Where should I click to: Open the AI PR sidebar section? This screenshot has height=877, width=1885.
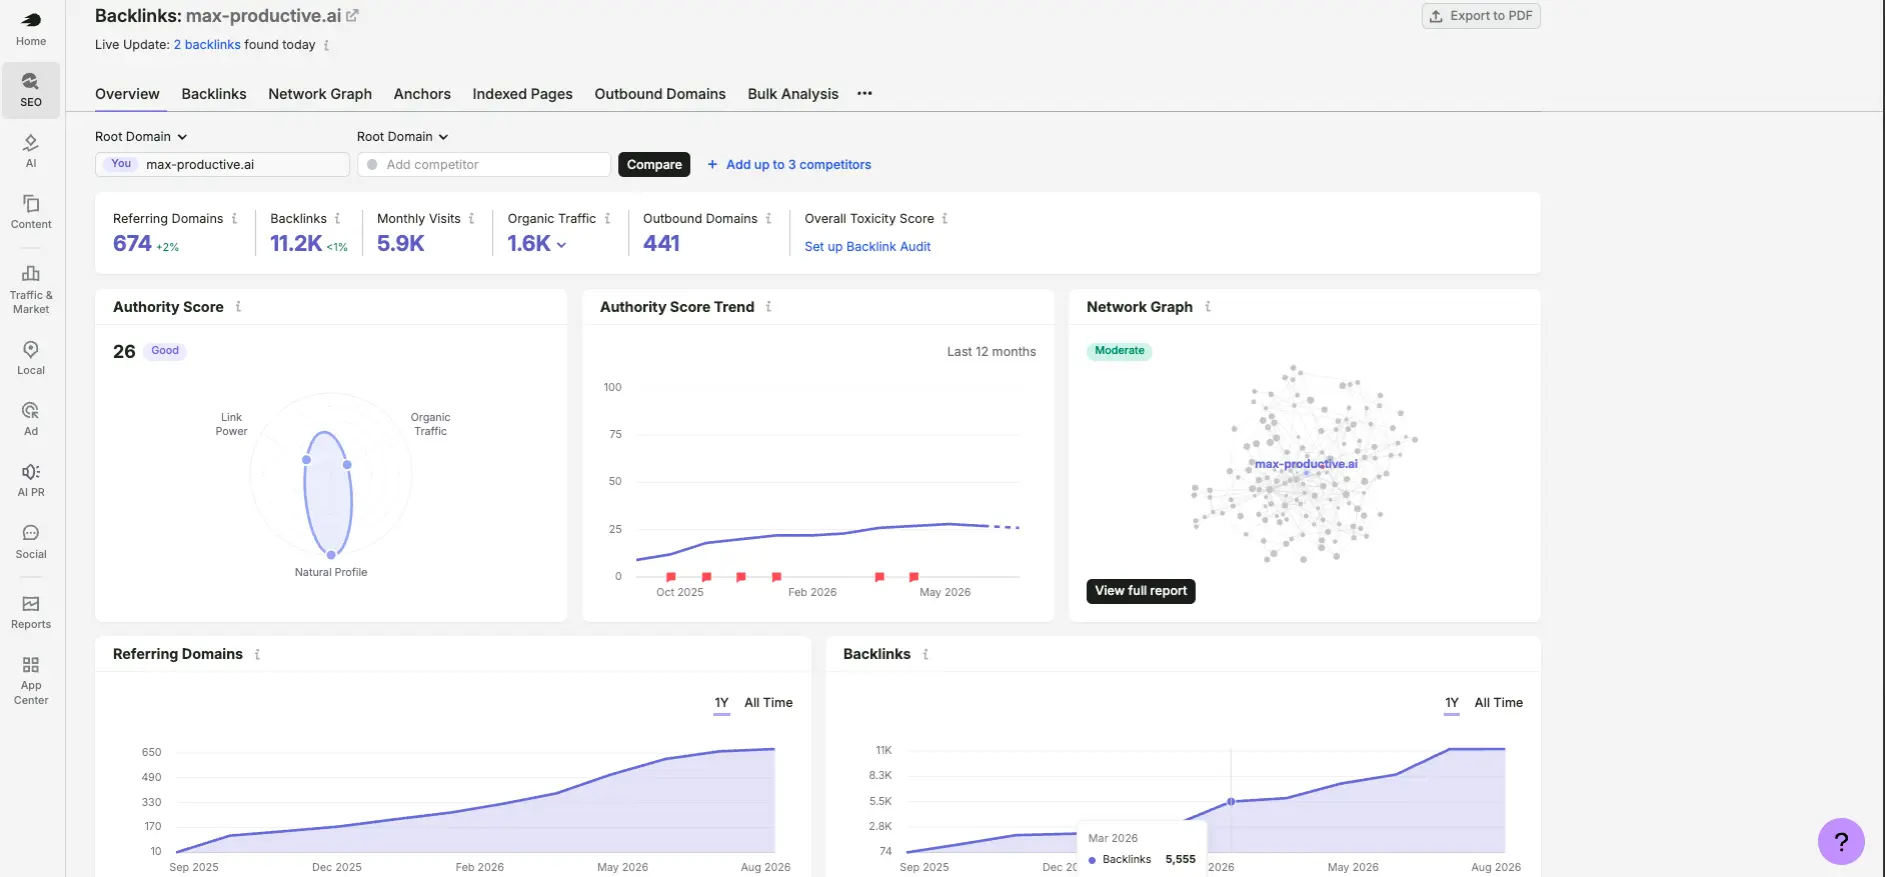[31, 480]
